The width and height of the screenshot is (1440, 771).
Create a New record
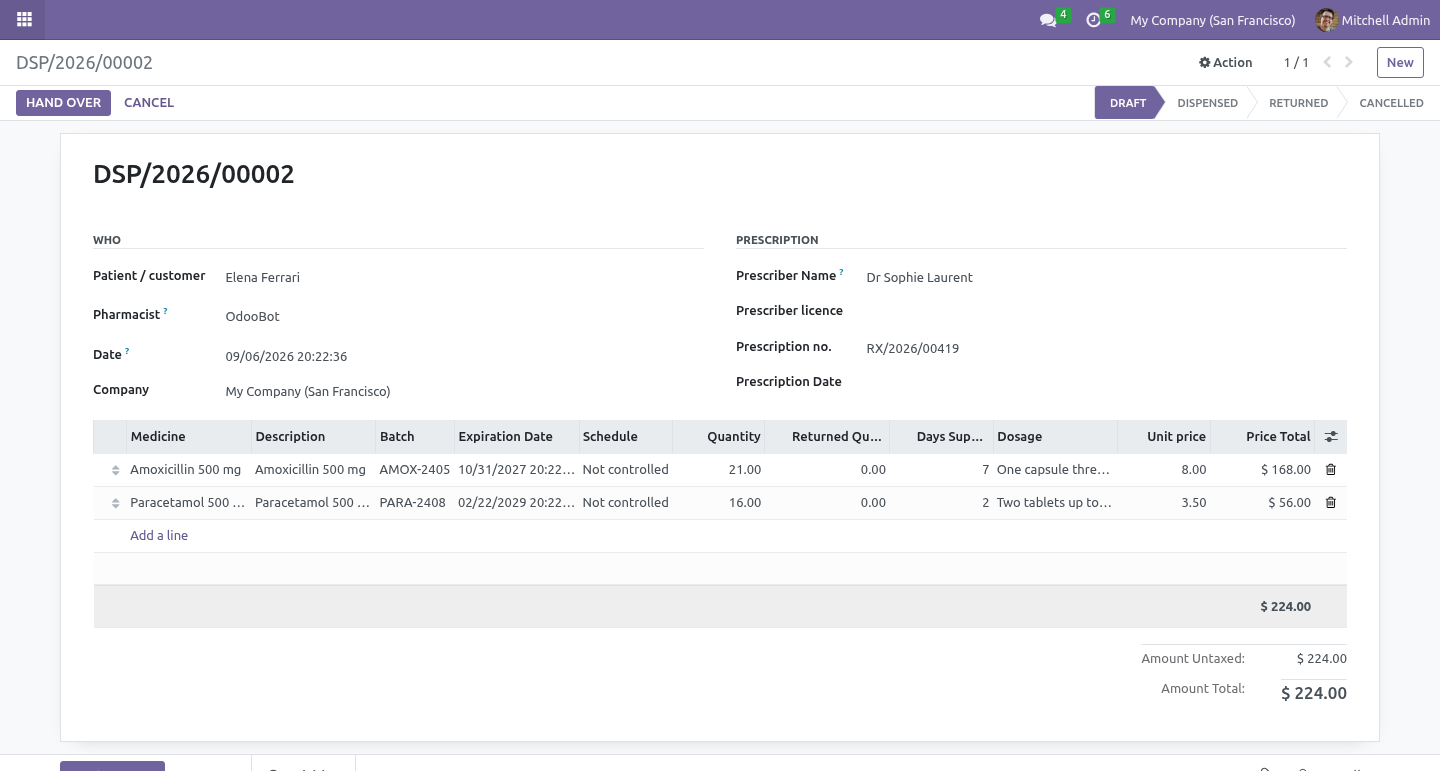(x=1400, y=62)
